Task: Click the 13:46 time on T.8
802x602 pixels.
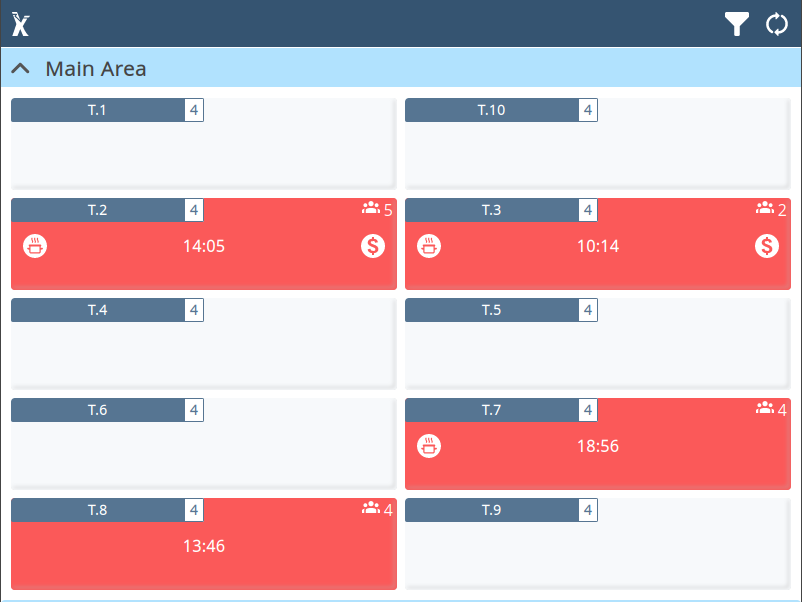Action: click(x=204, y=546)
